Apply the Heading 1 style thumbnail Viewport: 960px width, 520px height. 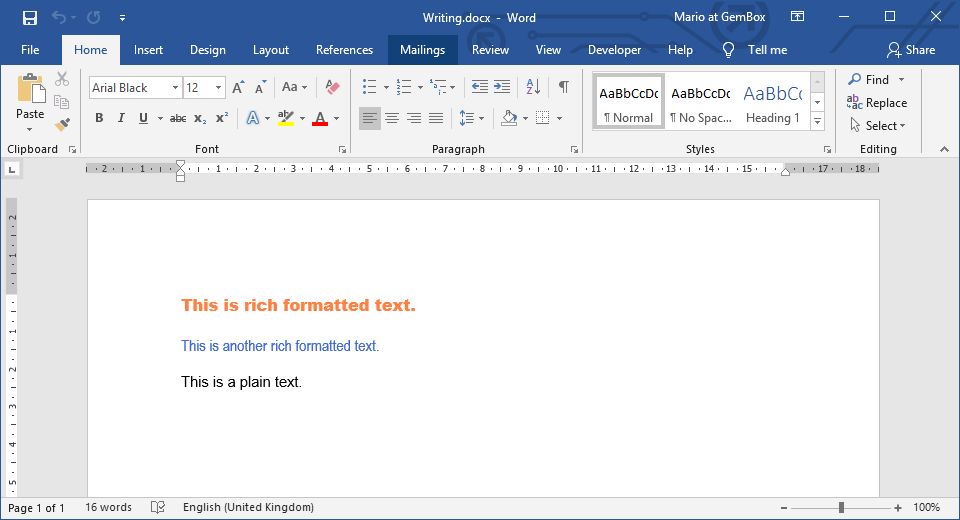(772, 102)
